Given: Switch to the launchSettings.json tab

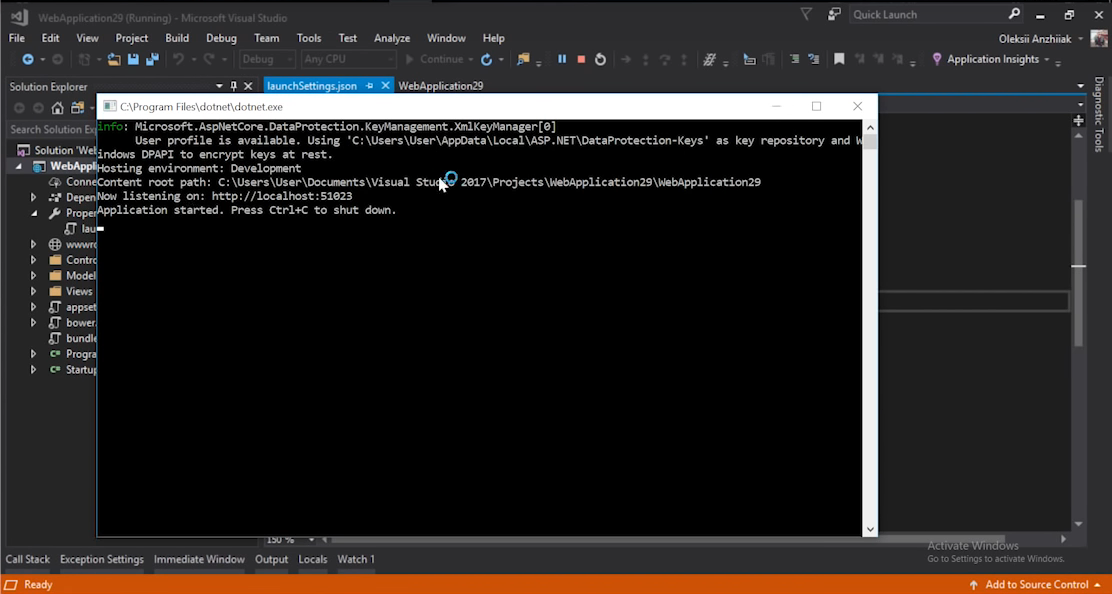Looking at the screenshot, I should pyautogui.click(x=312, y=86).
